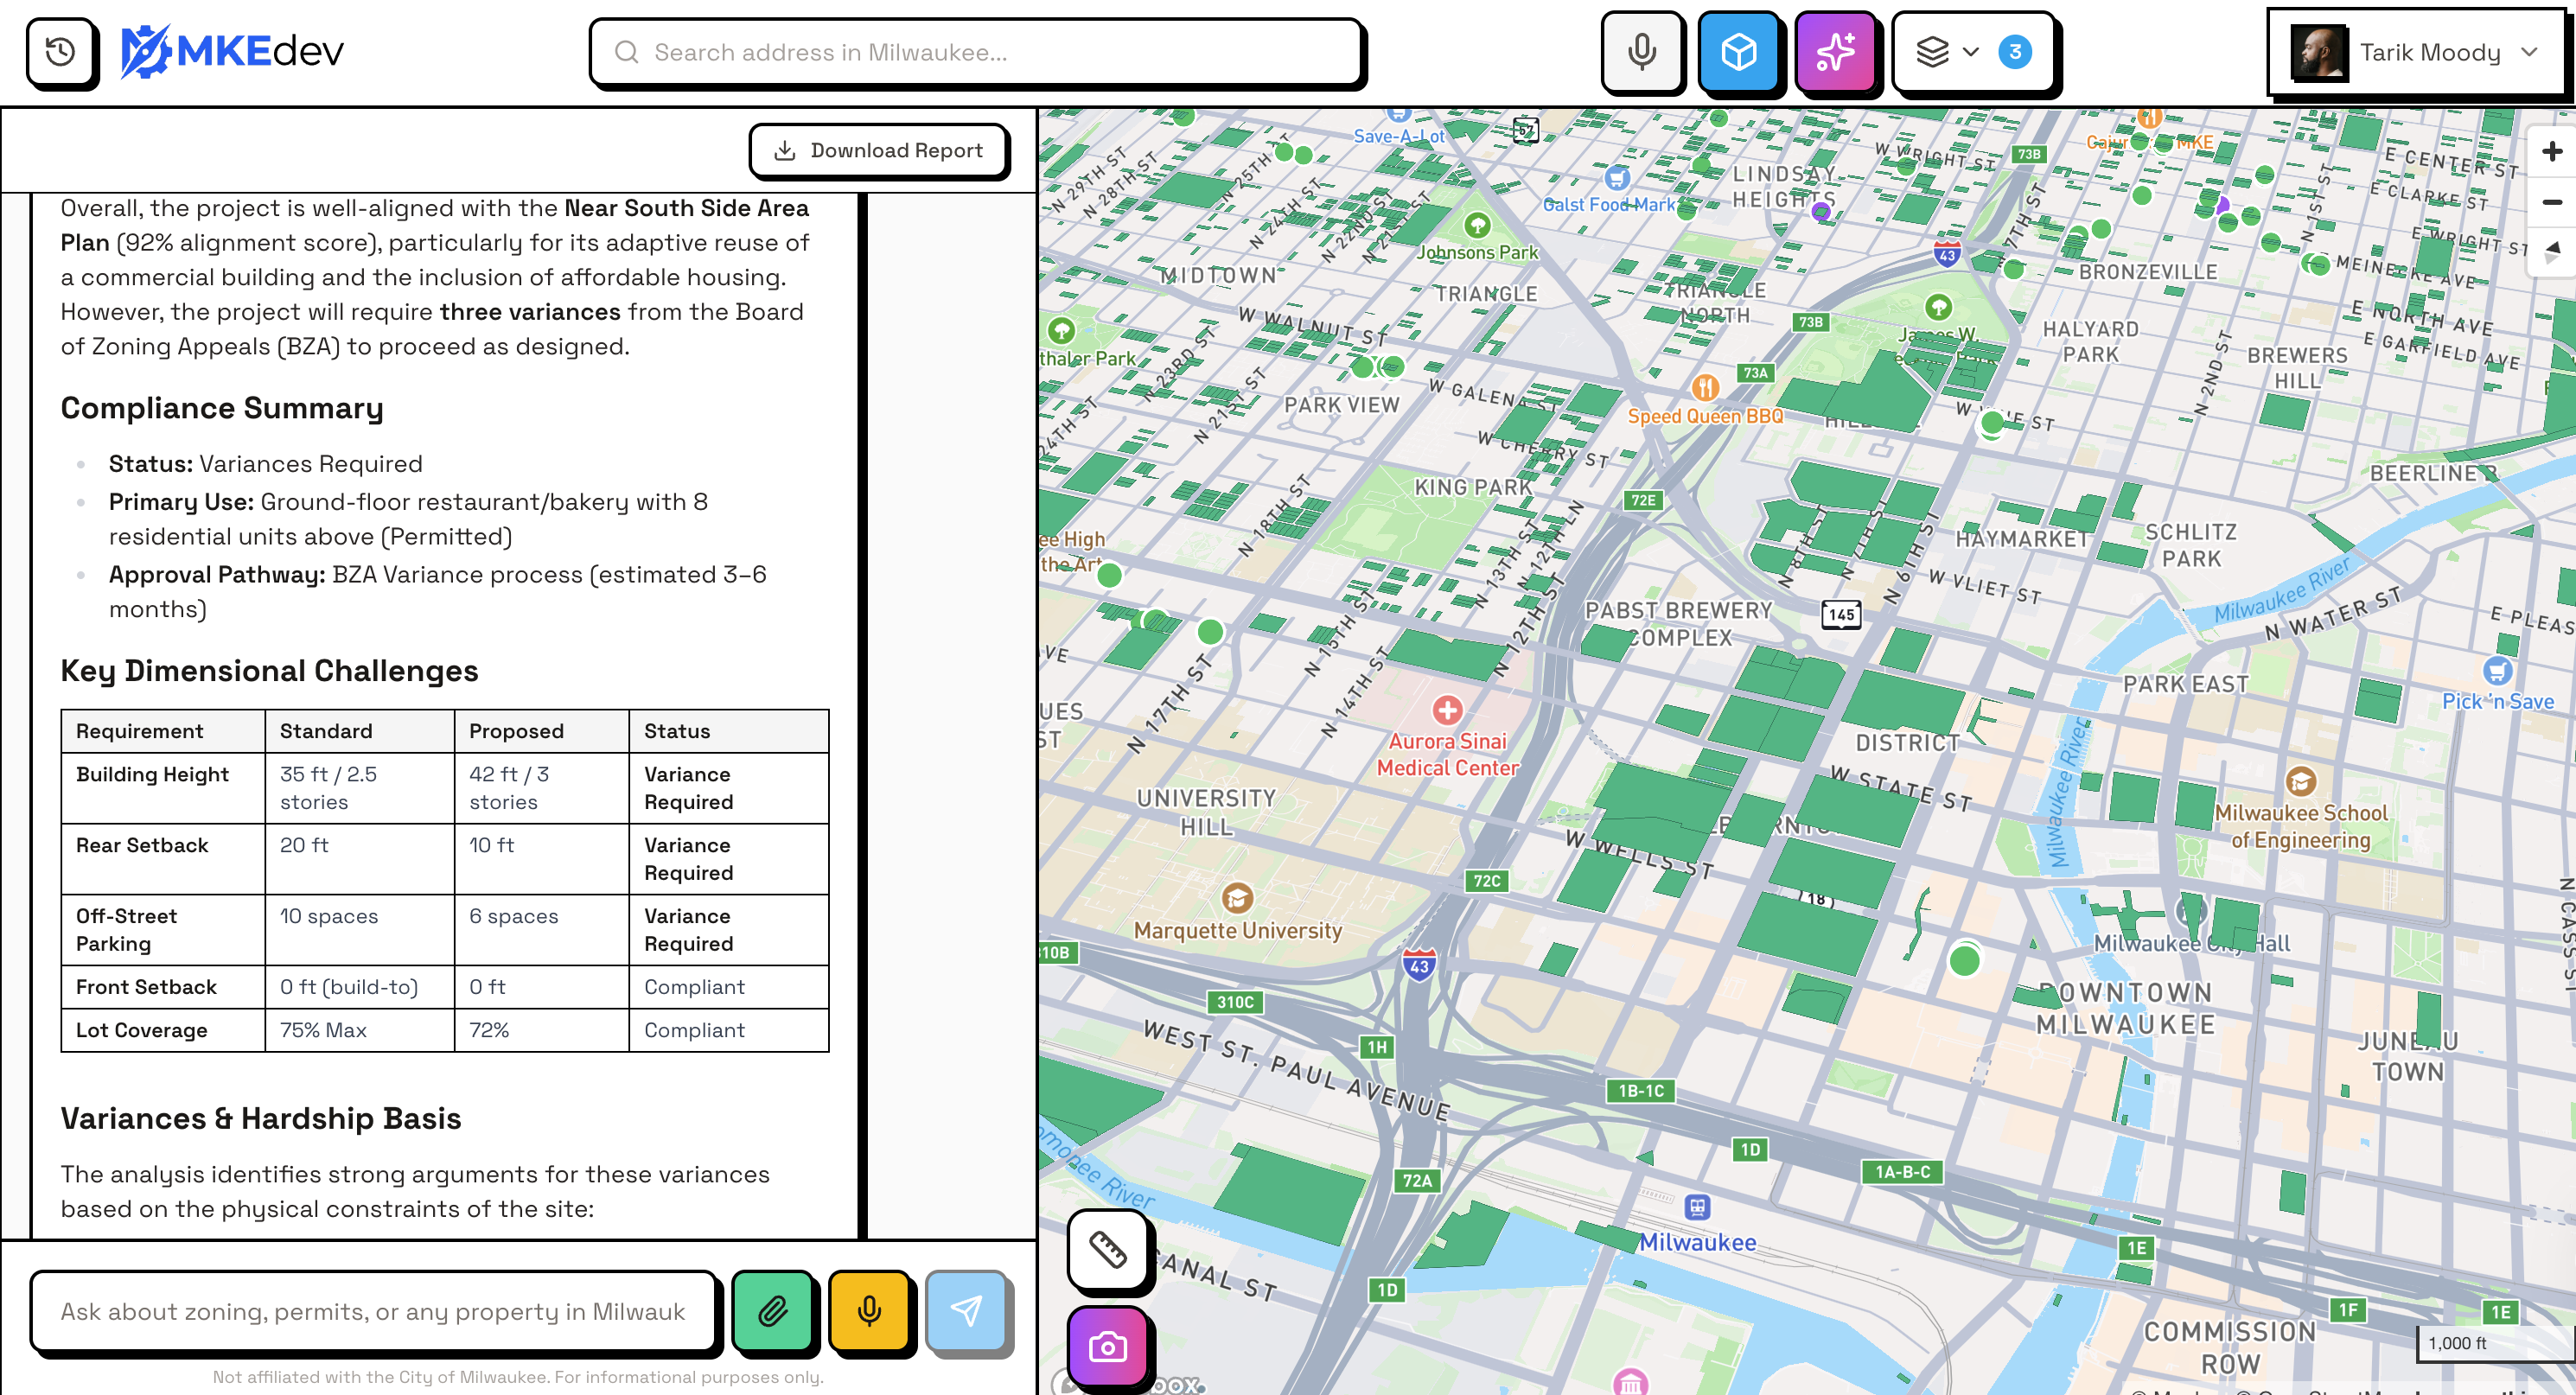Start voice input with yellow microphone
Image resolution: width=2576 pixels, height=1395 pixels.
(869, 1310)
